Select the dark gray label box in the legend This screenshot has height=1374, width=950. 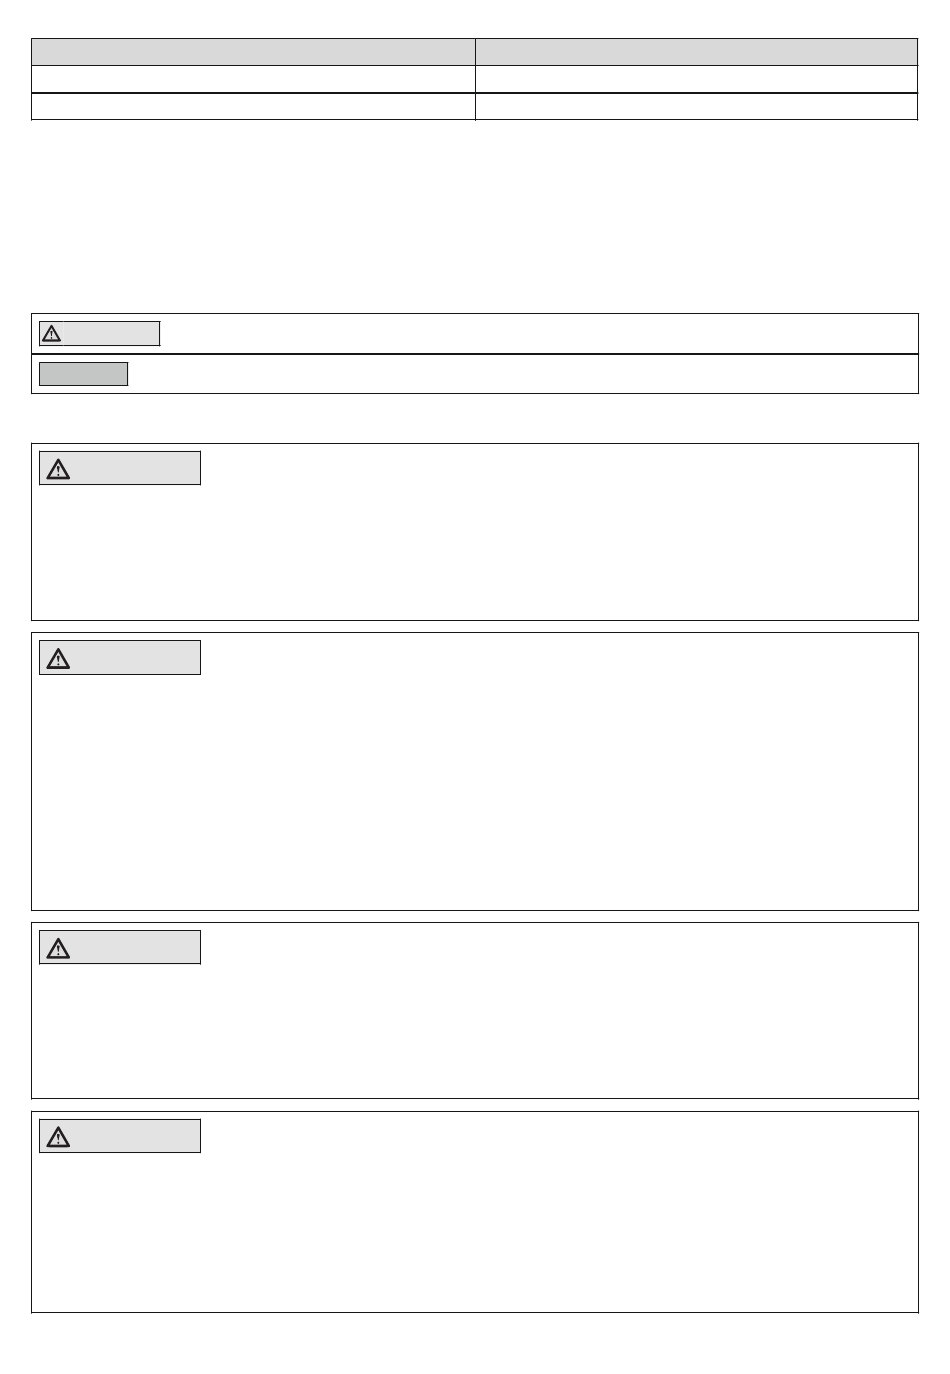coord(83,374)
